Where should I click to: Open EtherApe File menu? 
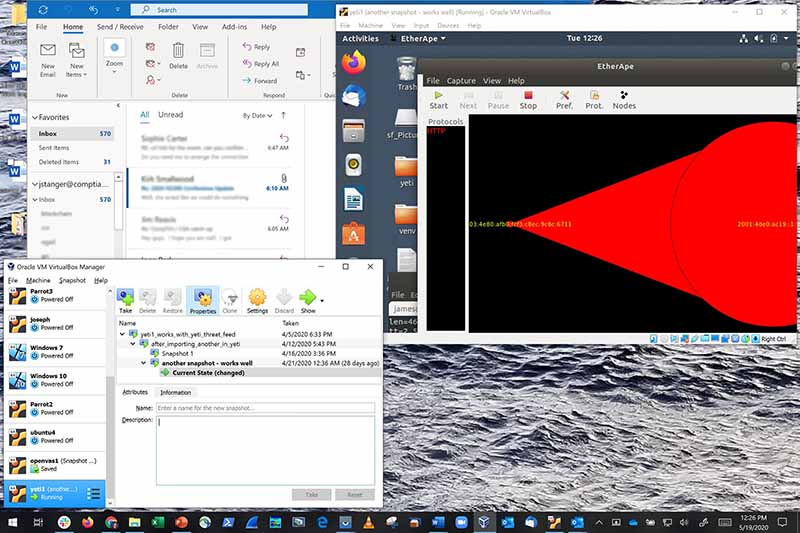[x=433, y=81]
